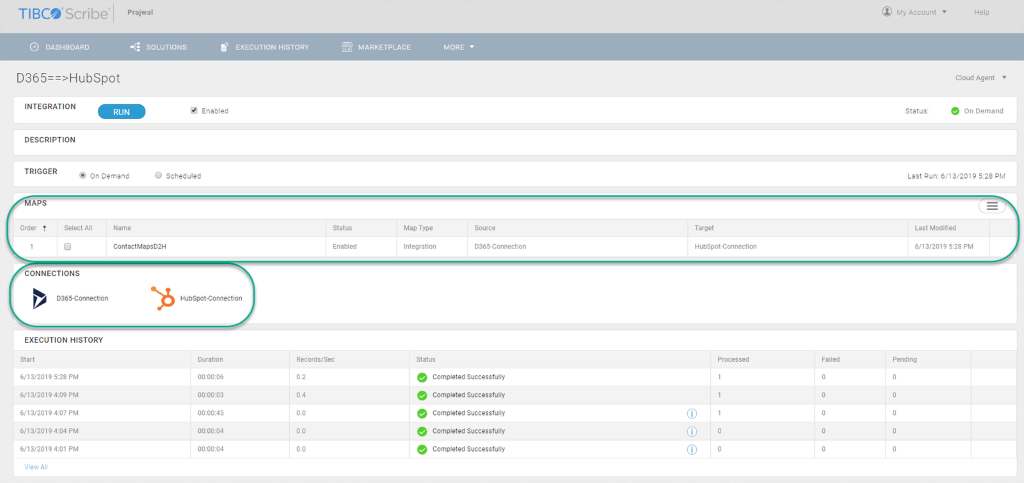Click the green check for the 5:28 PM run
Image resolution: width=1024 pixels, height=483 pixels.
click(x=422, y=377)
